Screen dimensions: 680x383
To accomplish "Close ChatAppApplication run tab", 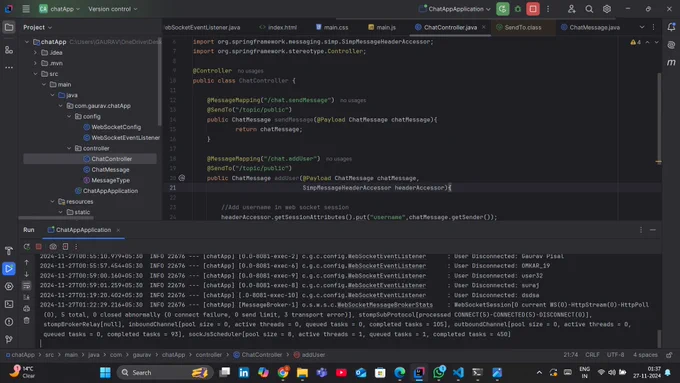I will click(118, 230).
